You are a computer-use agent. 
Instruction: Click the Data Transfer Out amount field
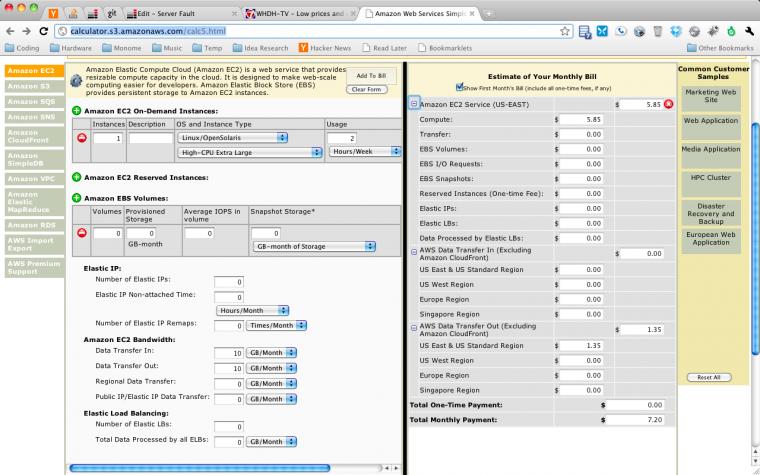pyautogui.click(x=229, y=368)
